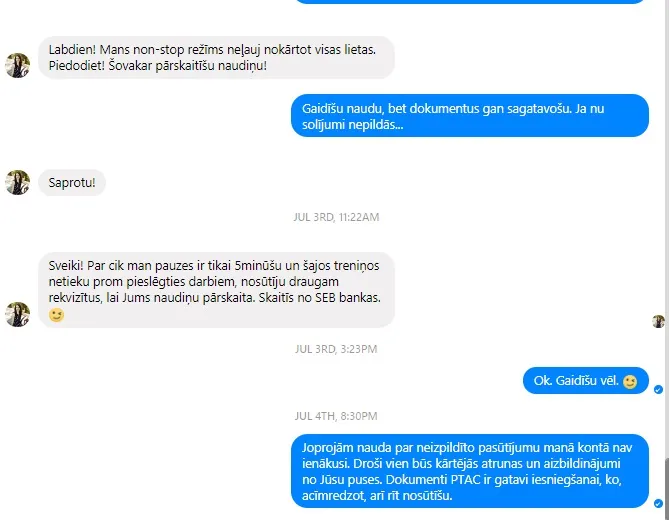Click the avatar beside the SEB bankas message
This screenshot has height=520, width=669.
pyautogui.click(x=17, y=314)
